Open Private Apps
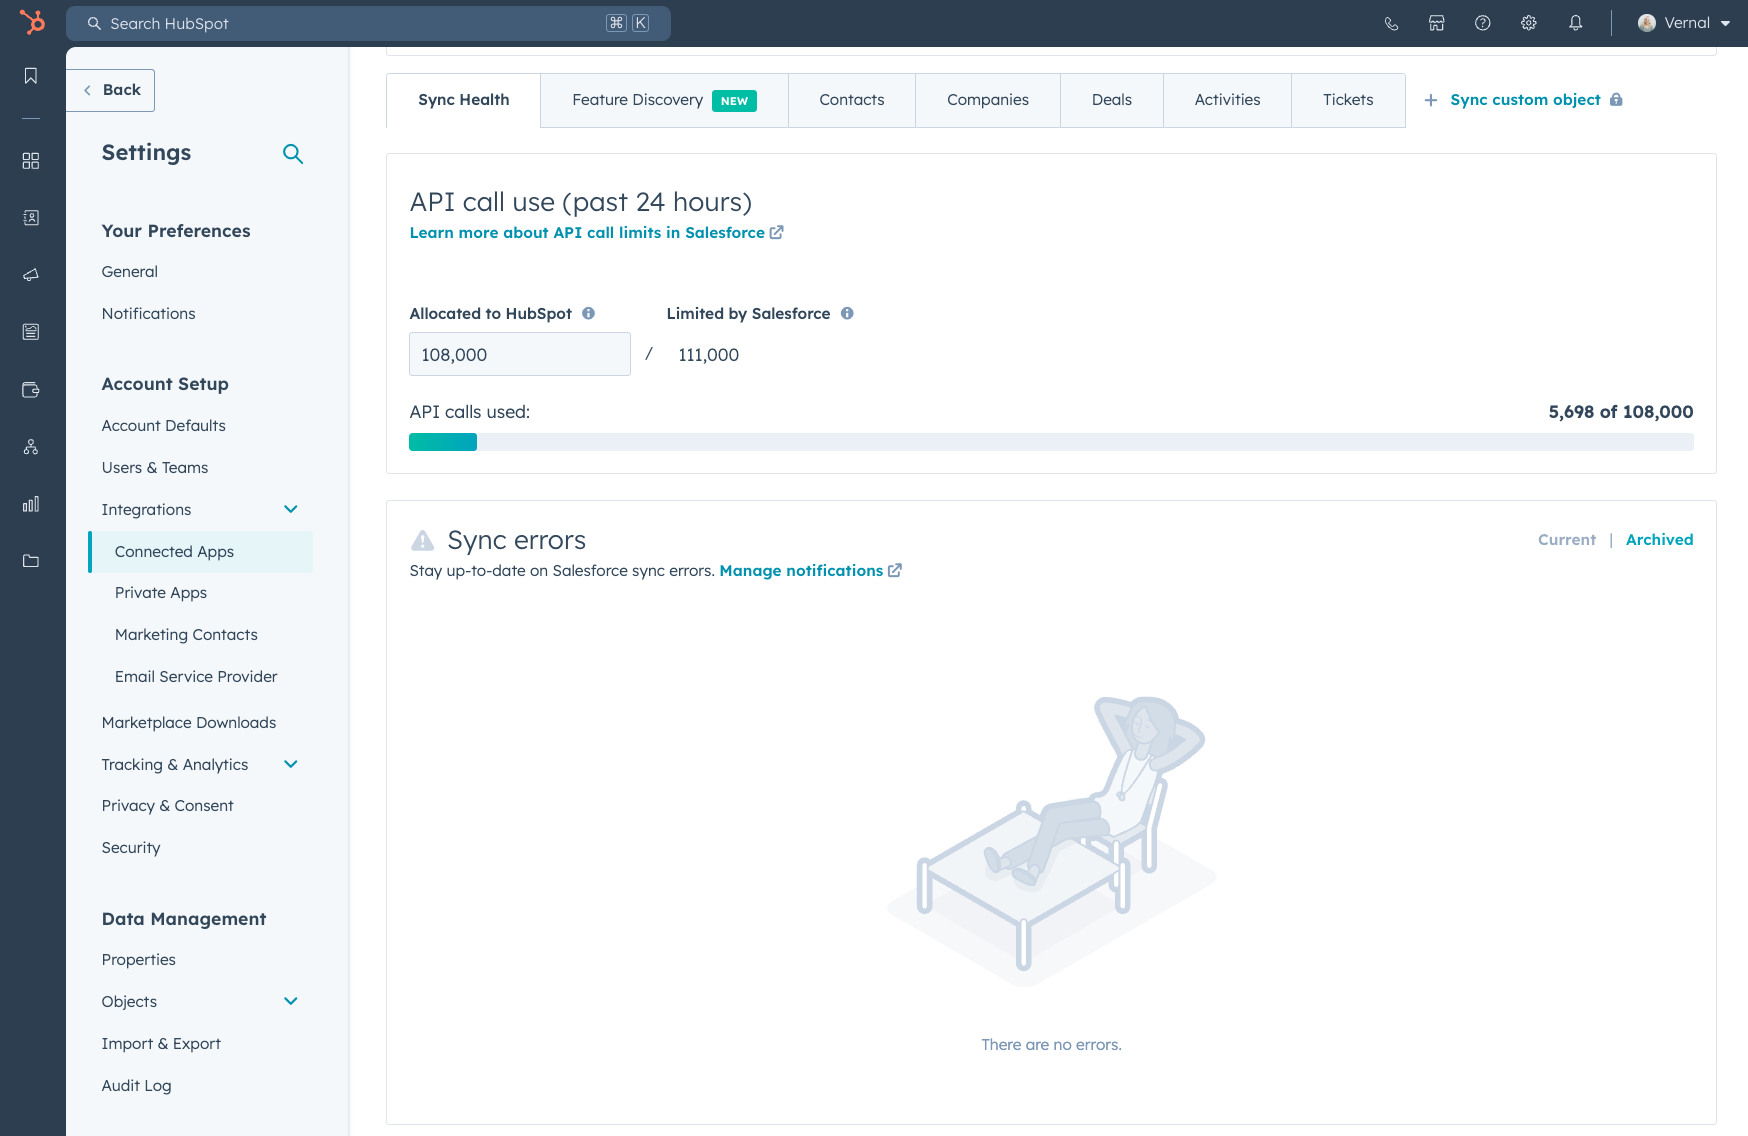1748x1136 pixels. (x=161, y=593)
